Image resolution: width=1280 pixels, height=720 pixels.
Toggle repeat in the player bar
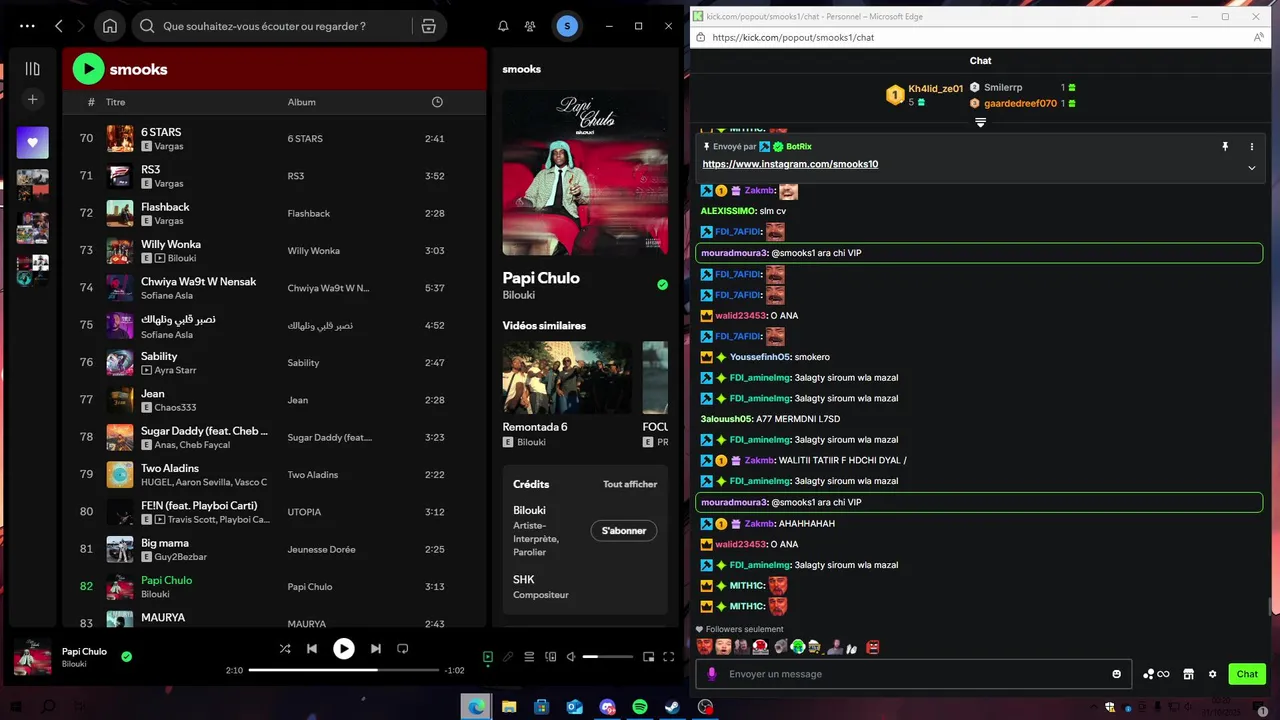tap(403, 648)
